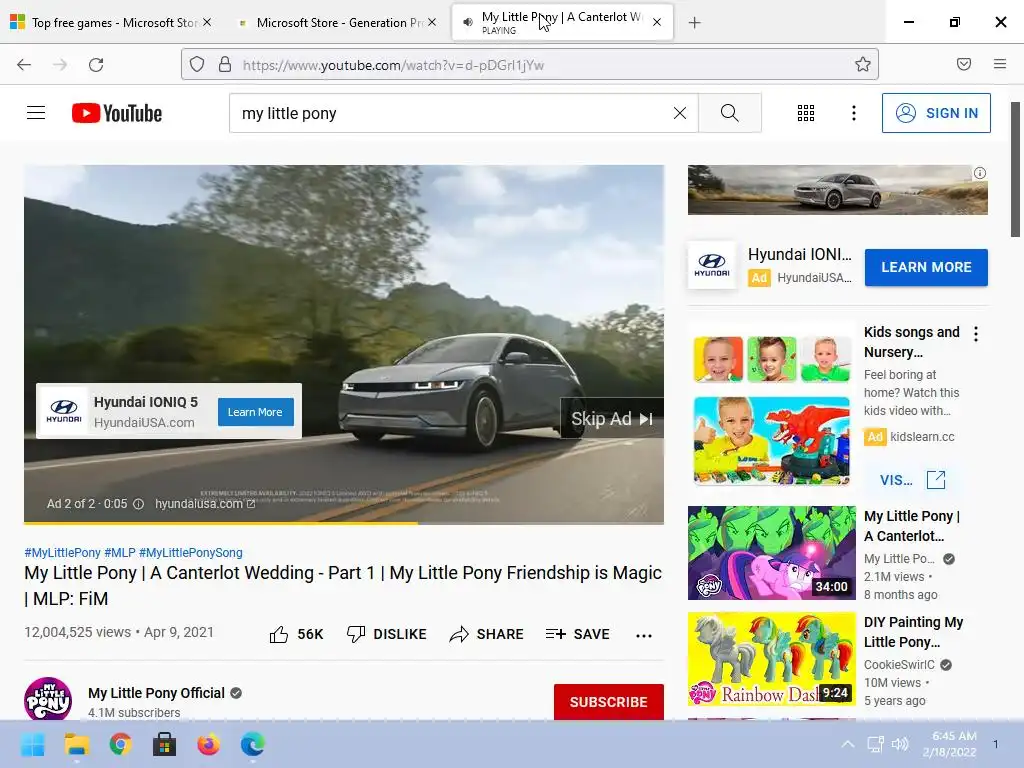1024x768 pixels.
Task: Share the video
Action: click(487, 634)
